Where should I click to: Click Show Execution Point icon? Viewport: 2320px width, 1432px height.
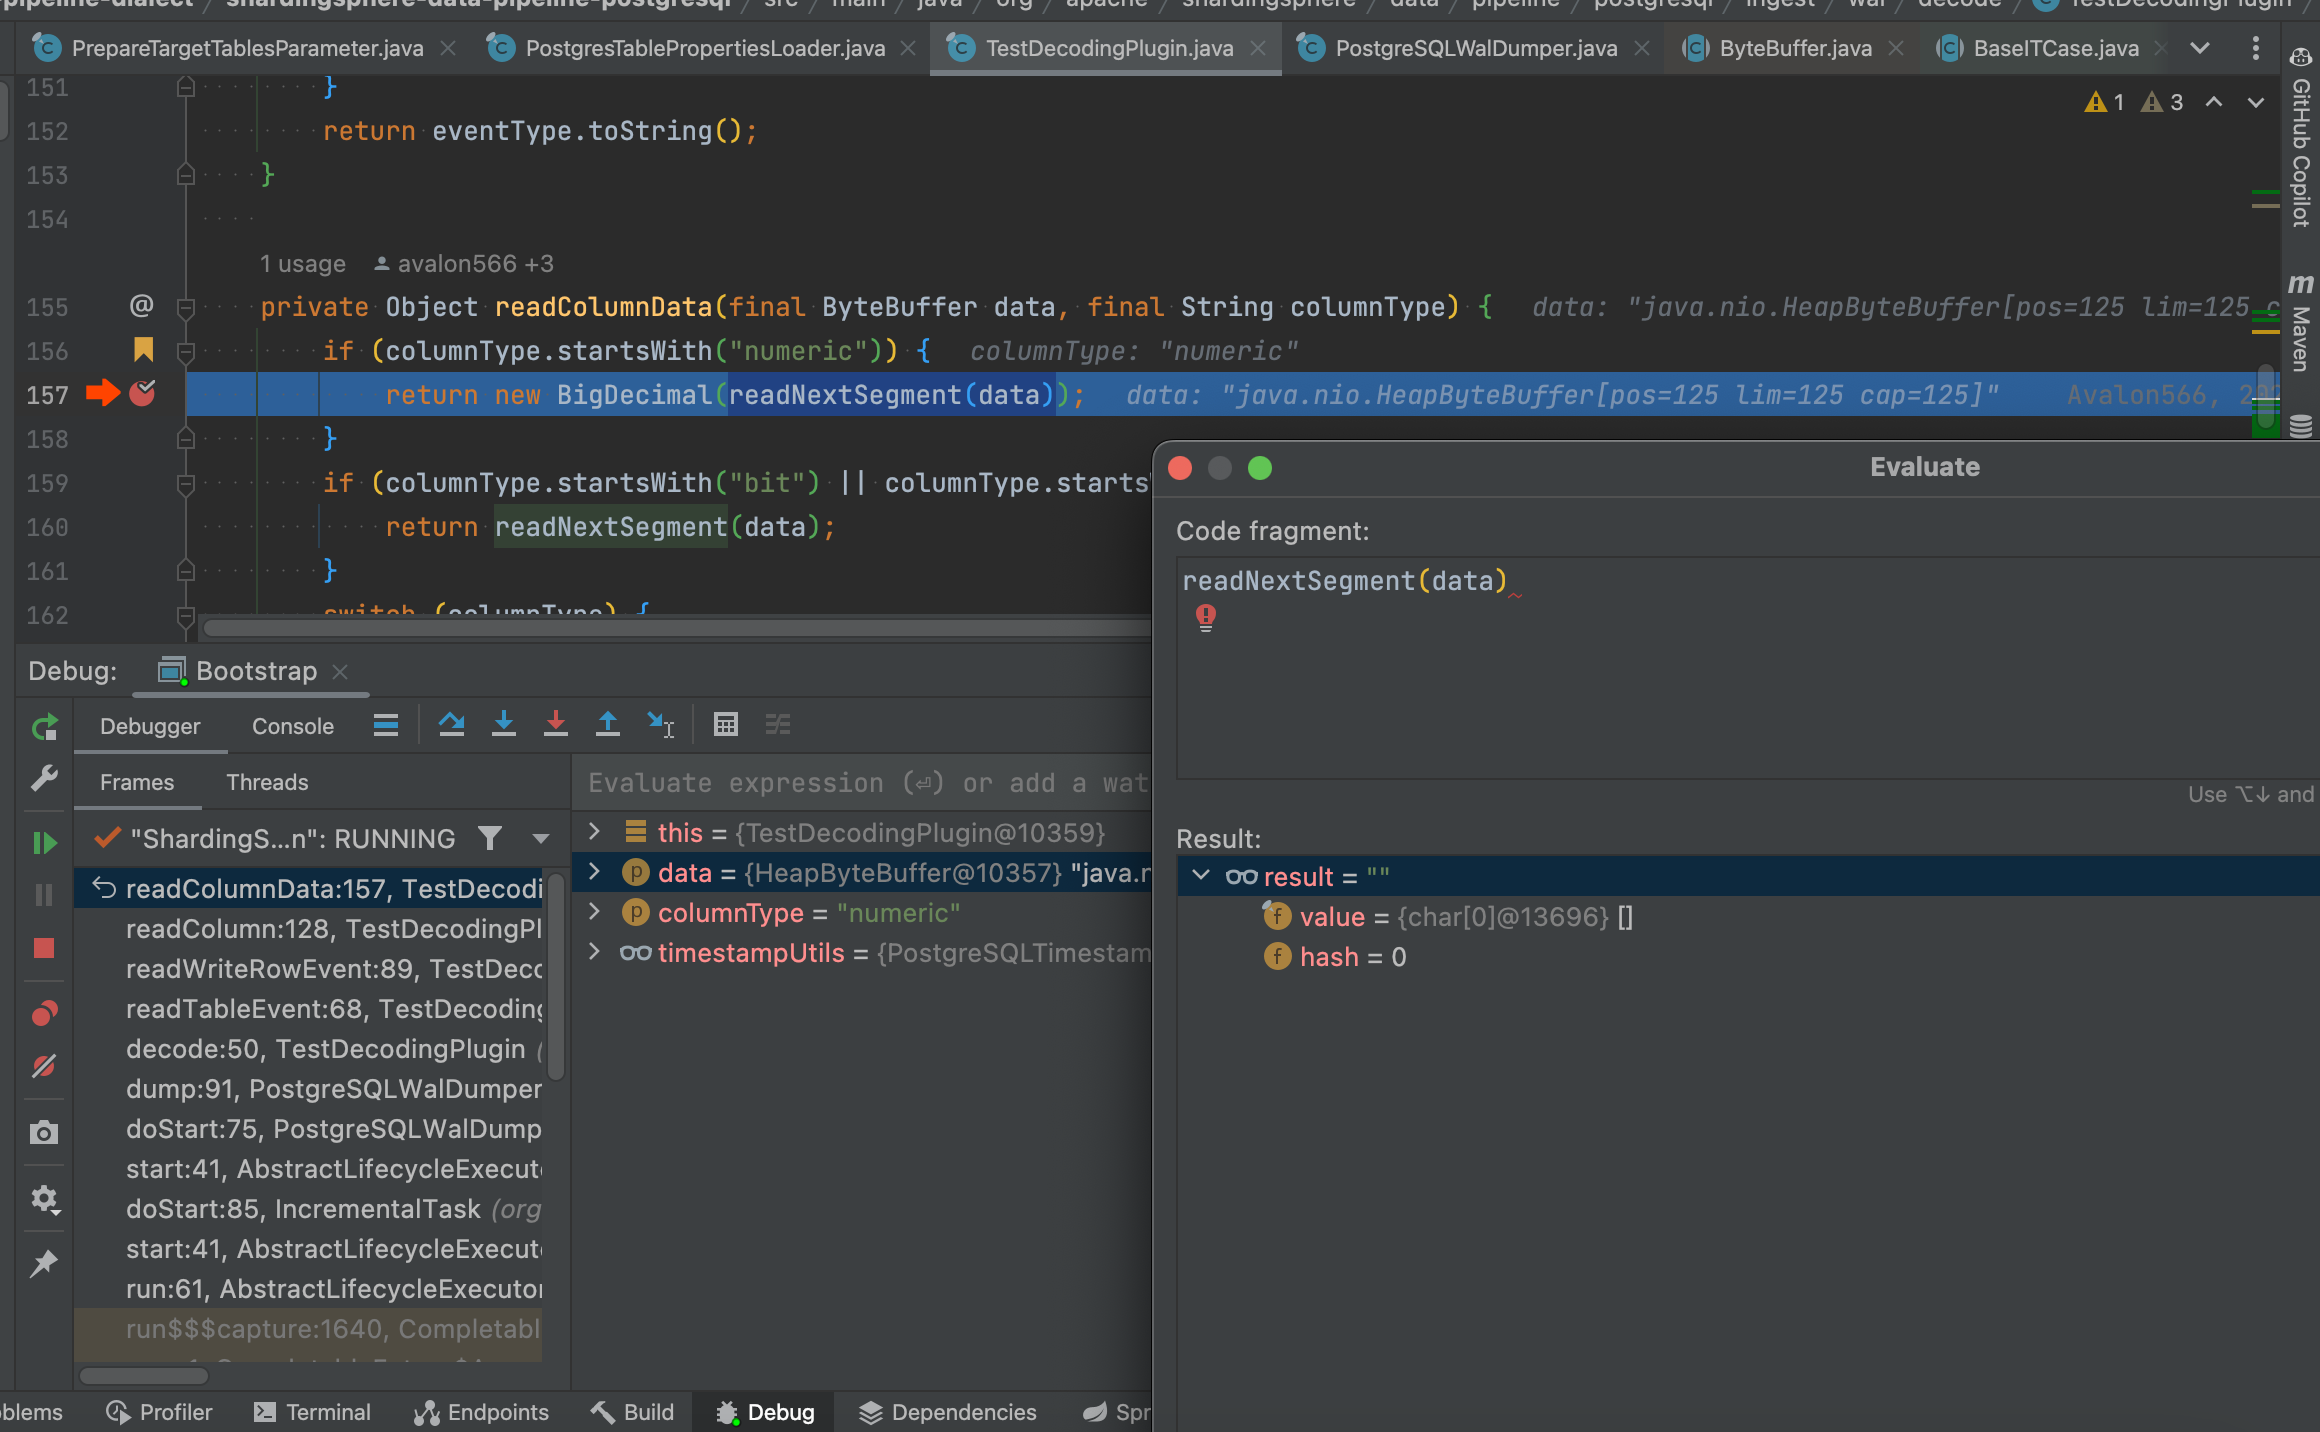point(386,725)
